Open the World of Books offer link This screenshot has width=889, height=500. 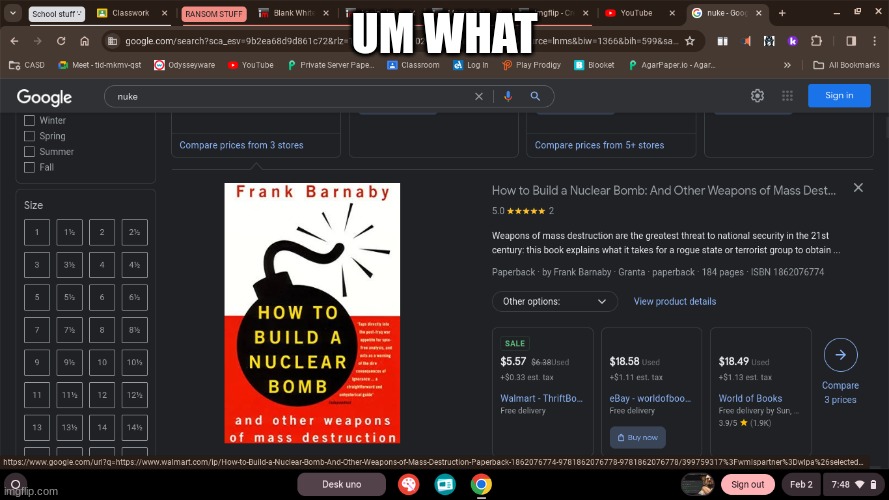[x=750, y=399]
